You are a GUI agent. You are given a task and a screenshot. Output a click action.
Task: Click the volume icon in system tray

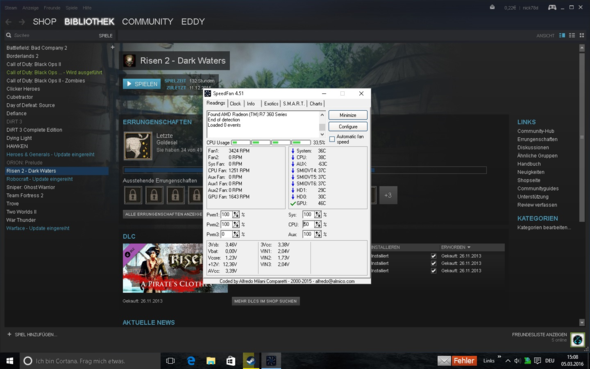[x=517, y=361]
